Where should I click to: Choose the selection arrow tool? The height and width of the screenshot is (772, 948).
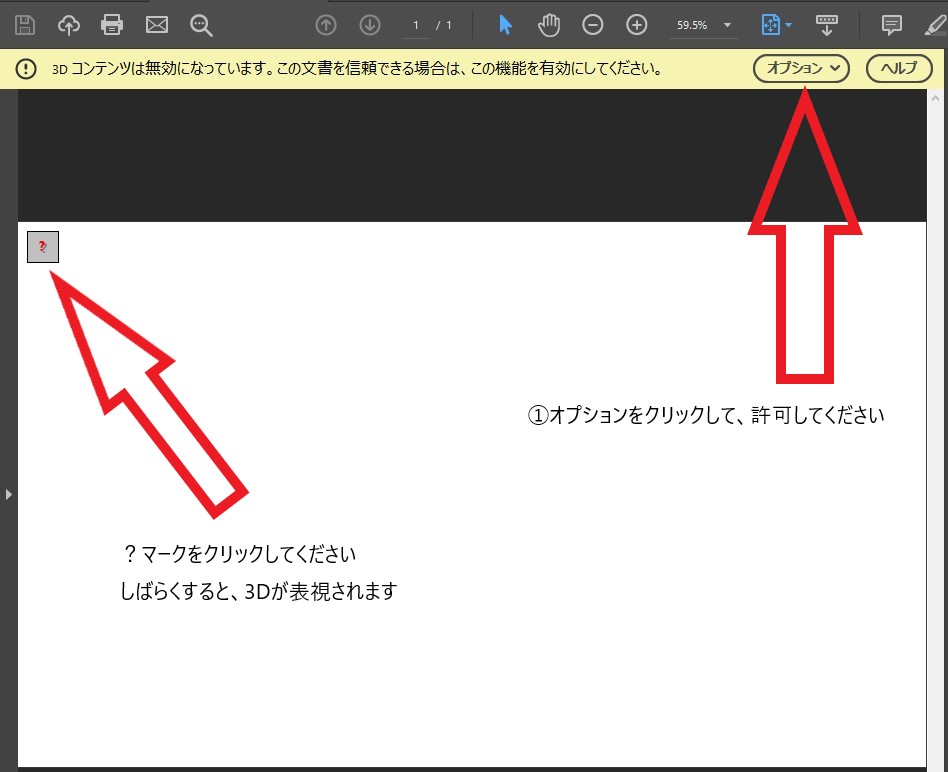tap(505, 25)
